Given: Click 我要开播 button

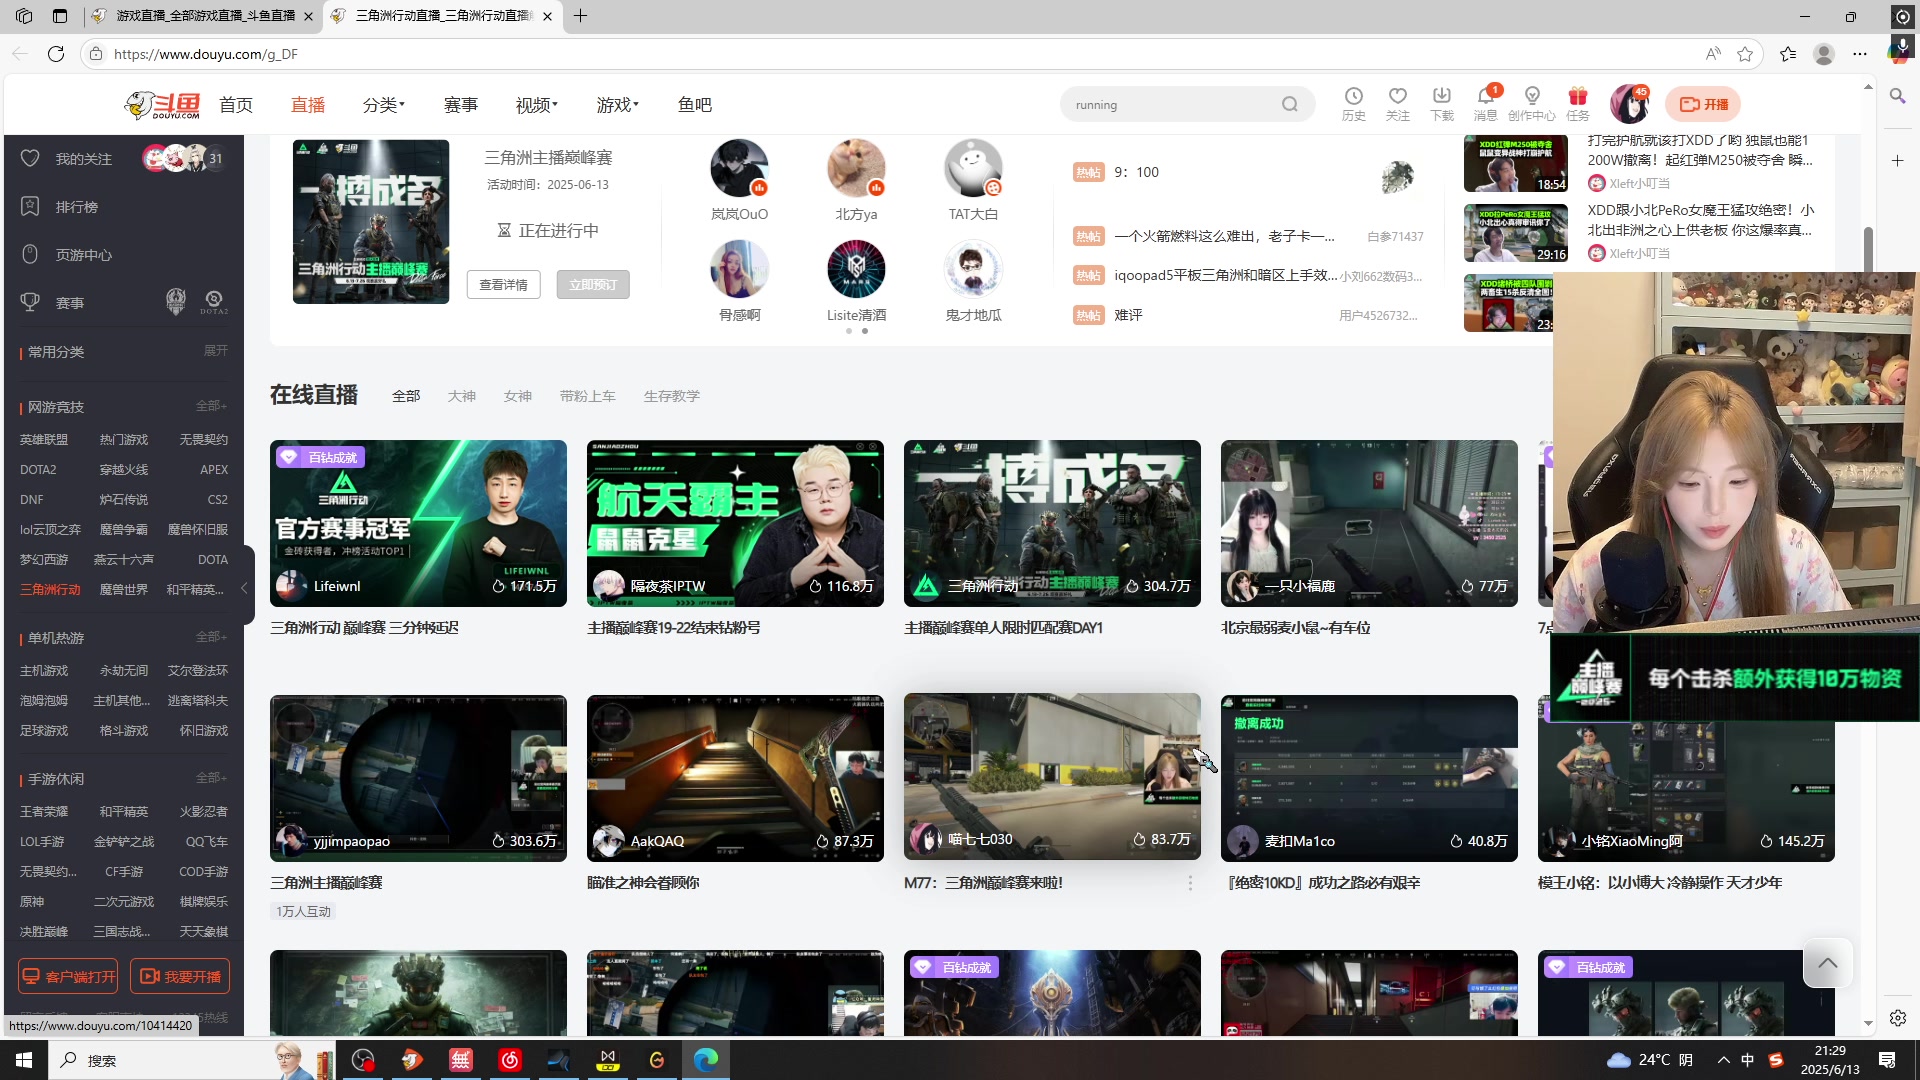Looking at the screenshot, I should (180, 977).
